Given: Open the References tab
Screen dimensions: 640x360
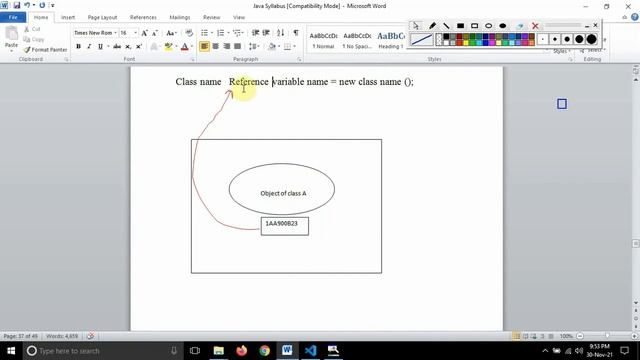Looking at the screenshot, I should point(143,17).
